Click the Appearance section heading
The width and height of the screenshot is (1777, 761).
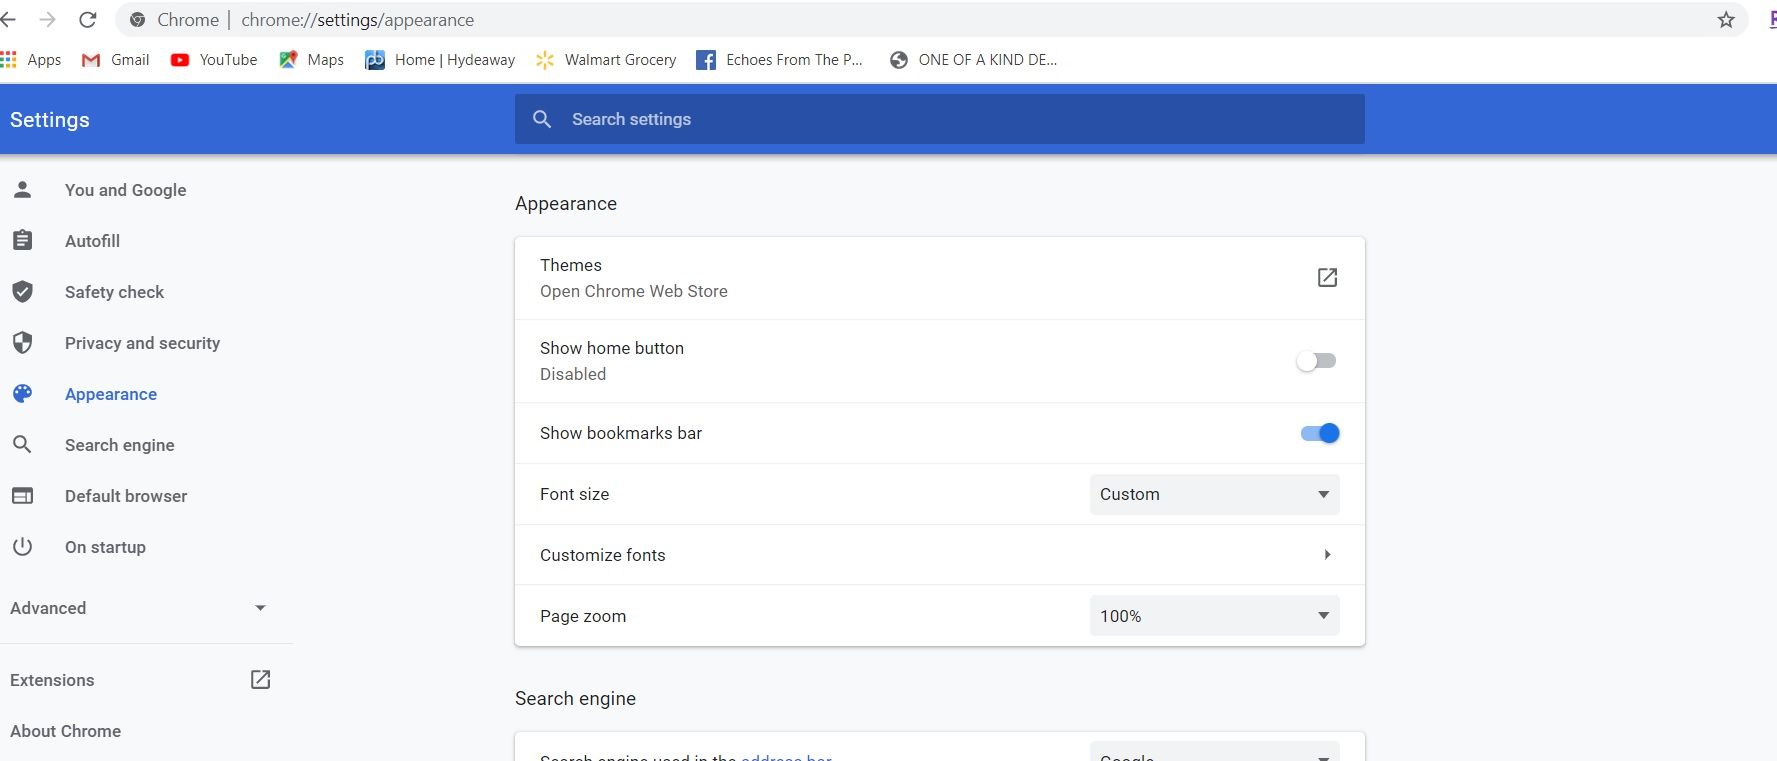pos(566,204)
